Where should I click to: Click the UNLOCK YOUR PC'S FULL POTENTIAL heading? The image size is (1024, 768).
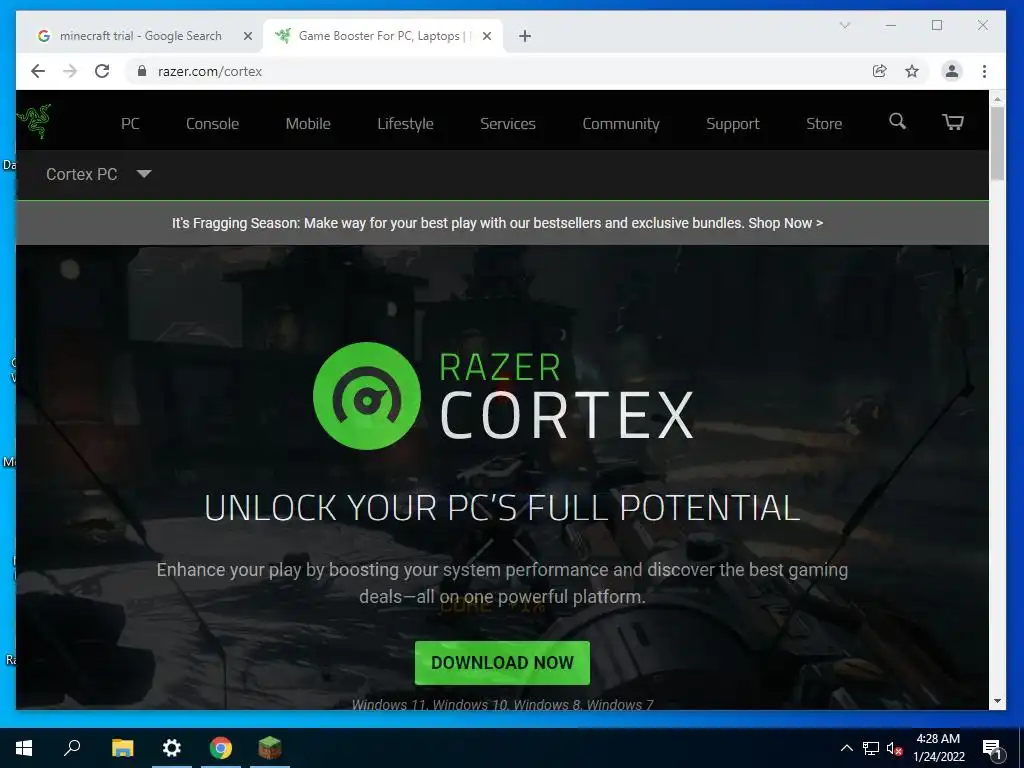point(502,507)
